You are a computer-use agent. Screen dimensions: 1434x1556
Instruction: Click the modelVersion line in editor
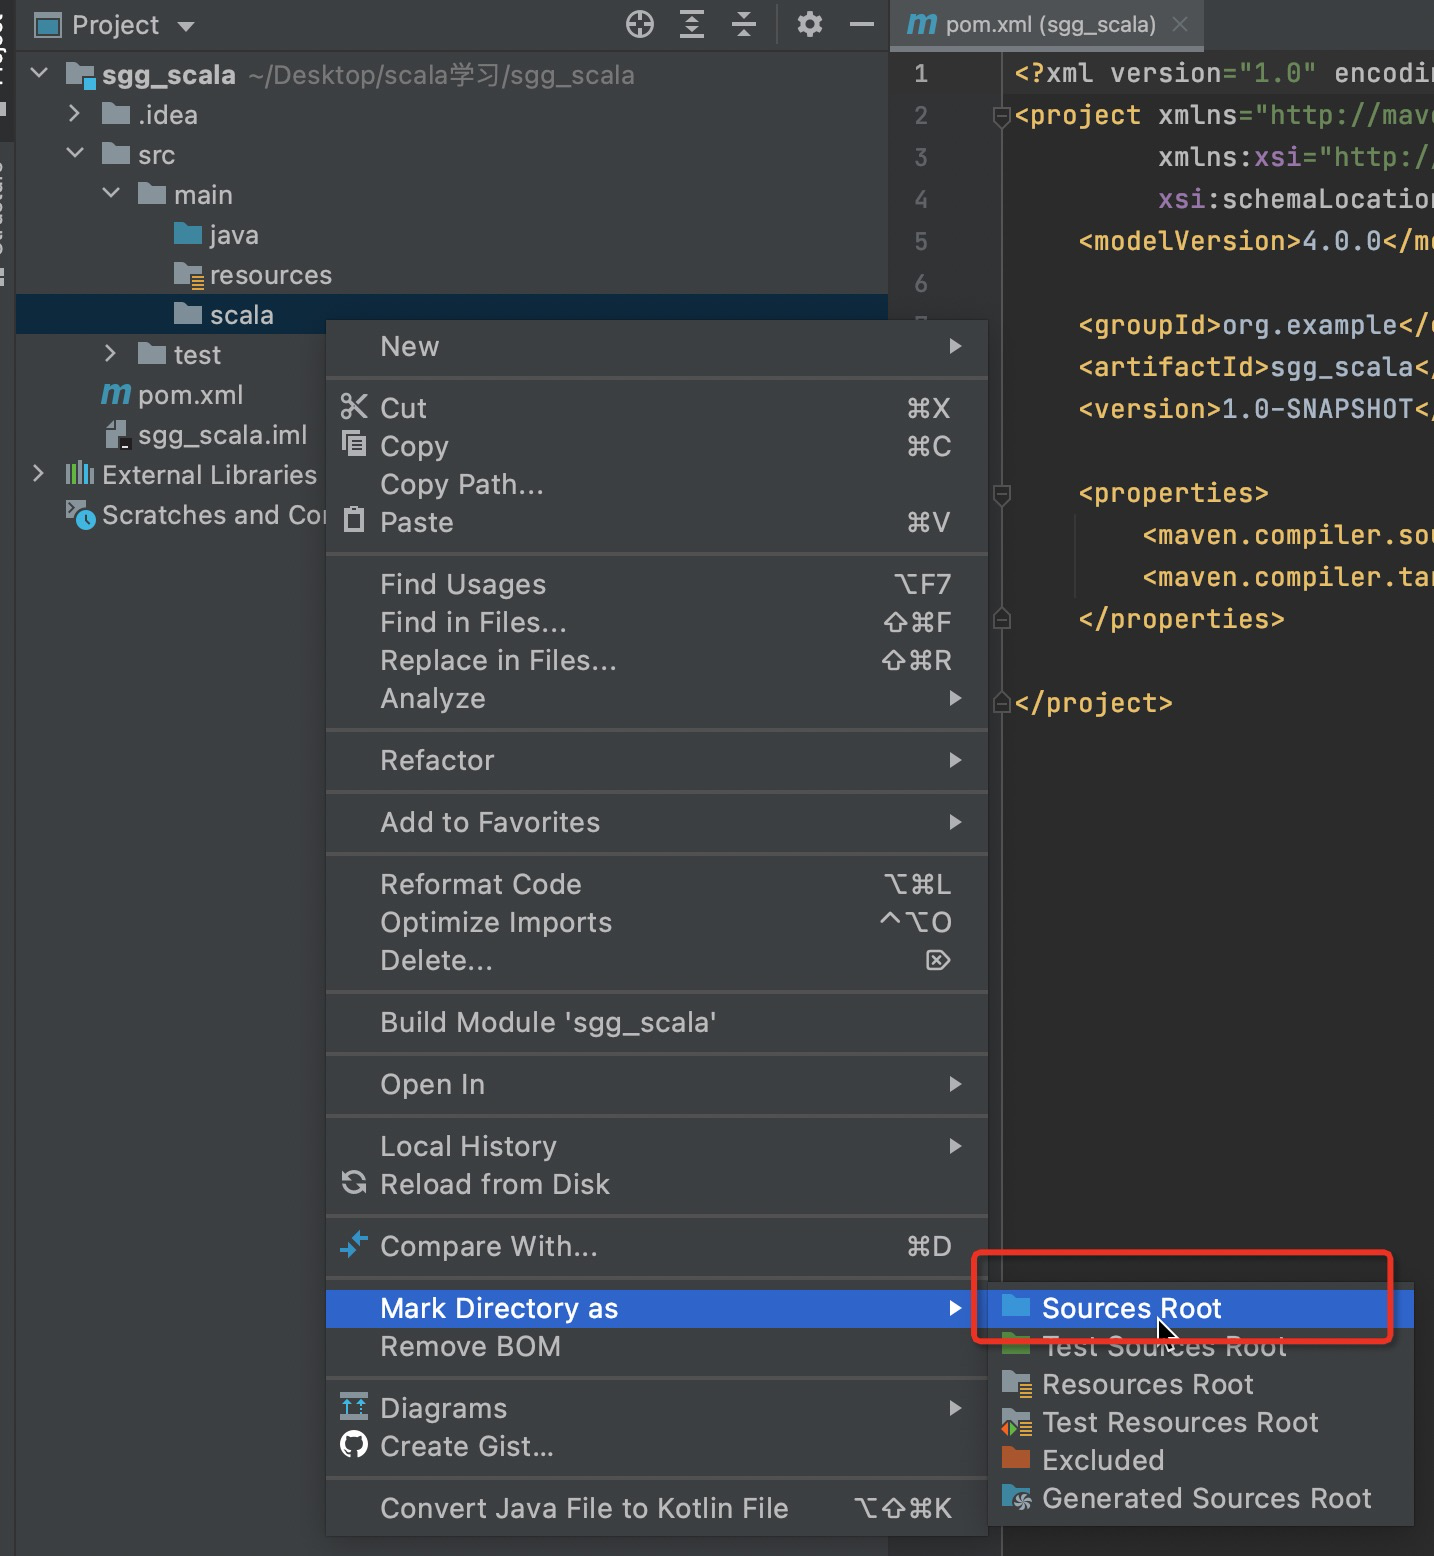[1255, 241]
